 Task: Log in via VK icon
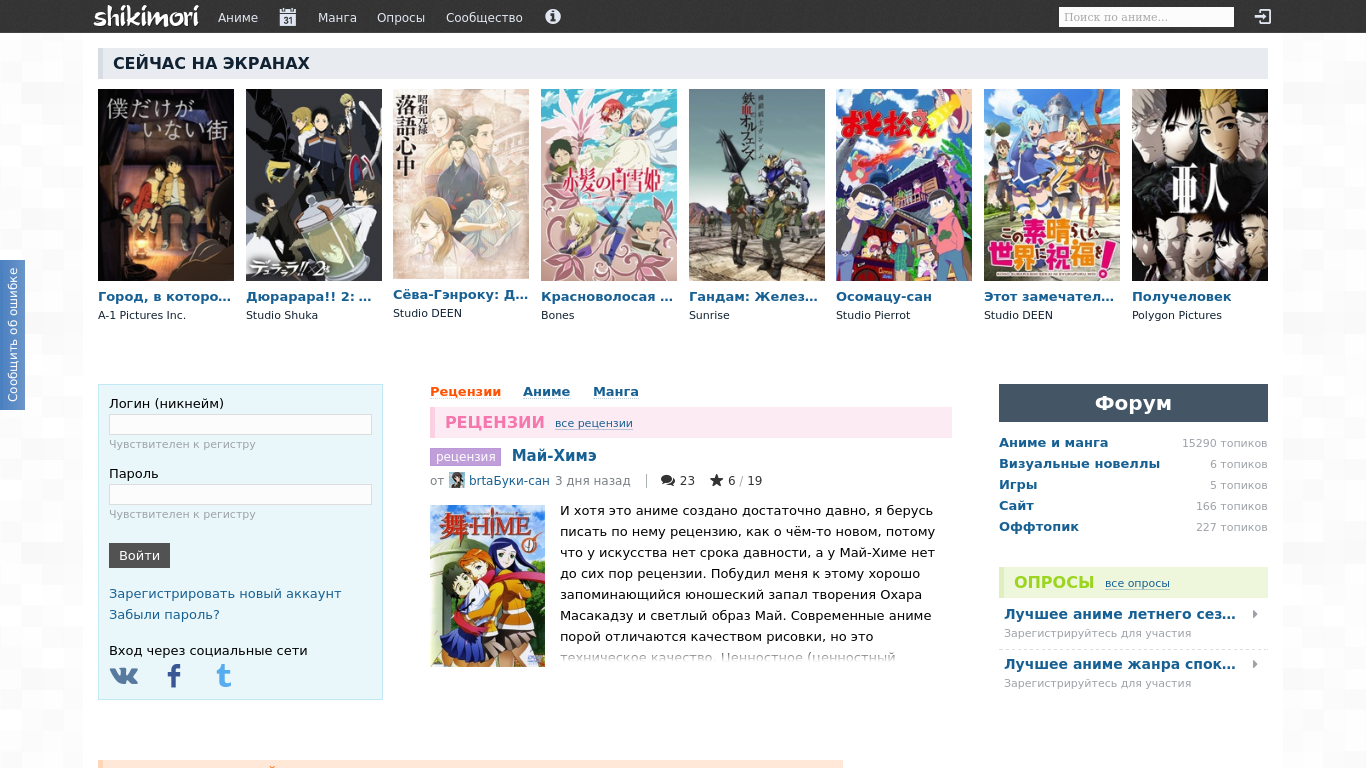click(124, 676)
